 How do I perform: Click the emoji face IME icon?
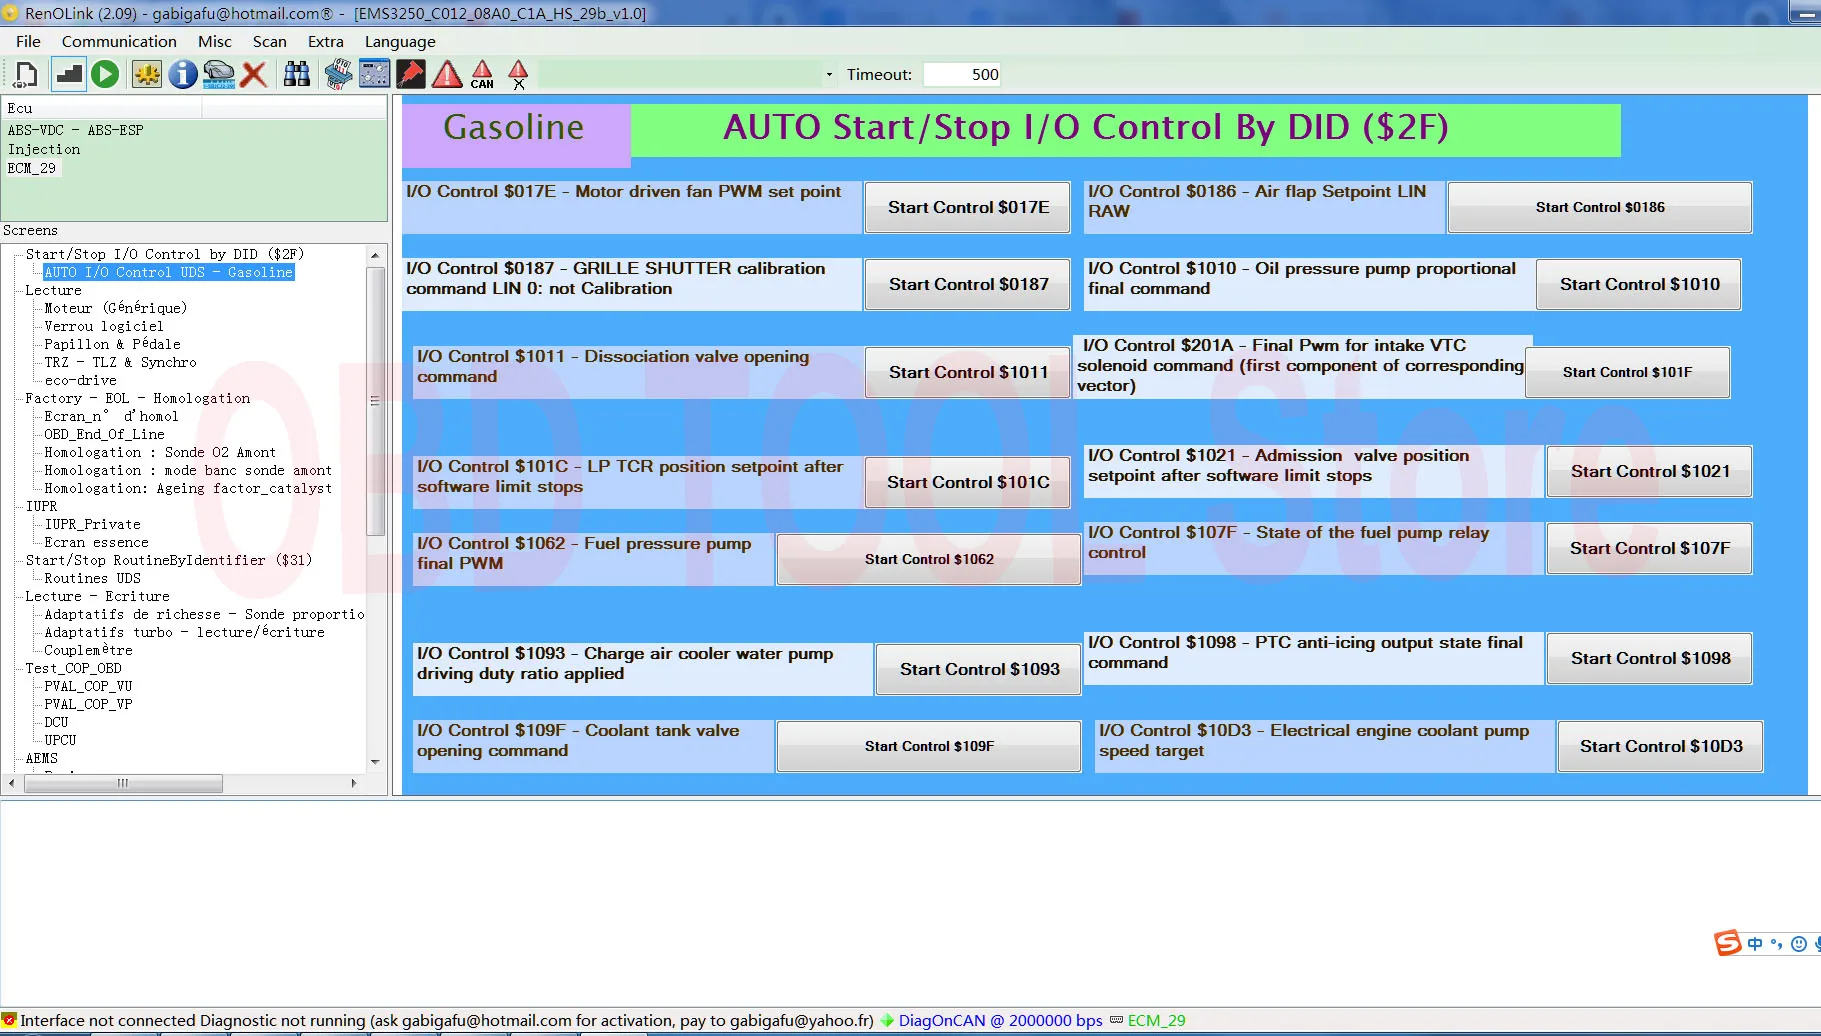point(1799,944)
